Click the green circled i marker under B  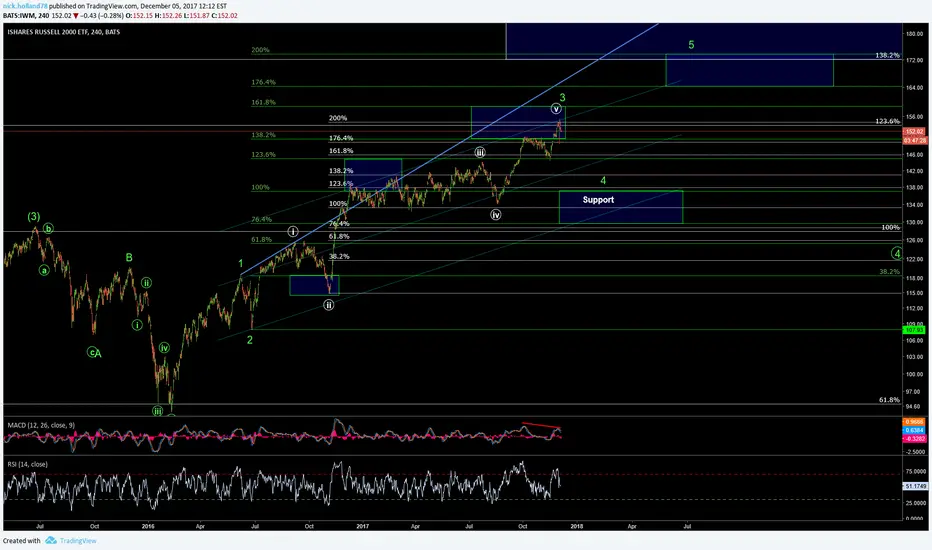click(x=137, y=325)
